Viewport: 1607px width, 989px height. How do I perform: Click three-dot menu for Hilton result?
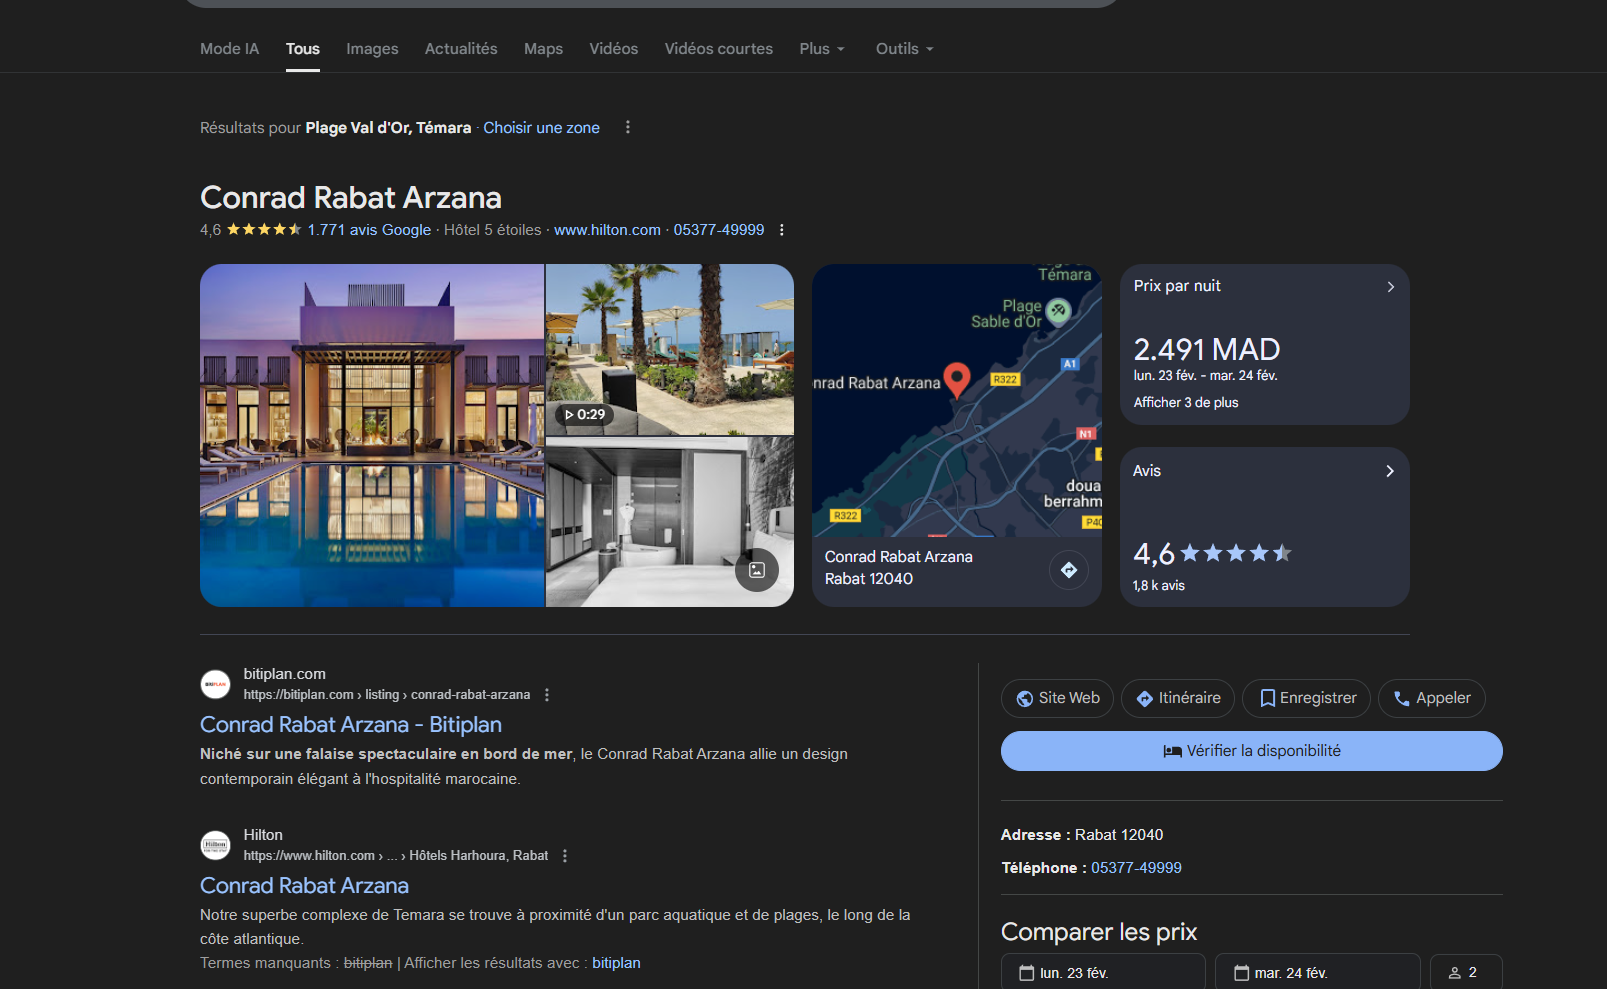(x=565, y=856)
